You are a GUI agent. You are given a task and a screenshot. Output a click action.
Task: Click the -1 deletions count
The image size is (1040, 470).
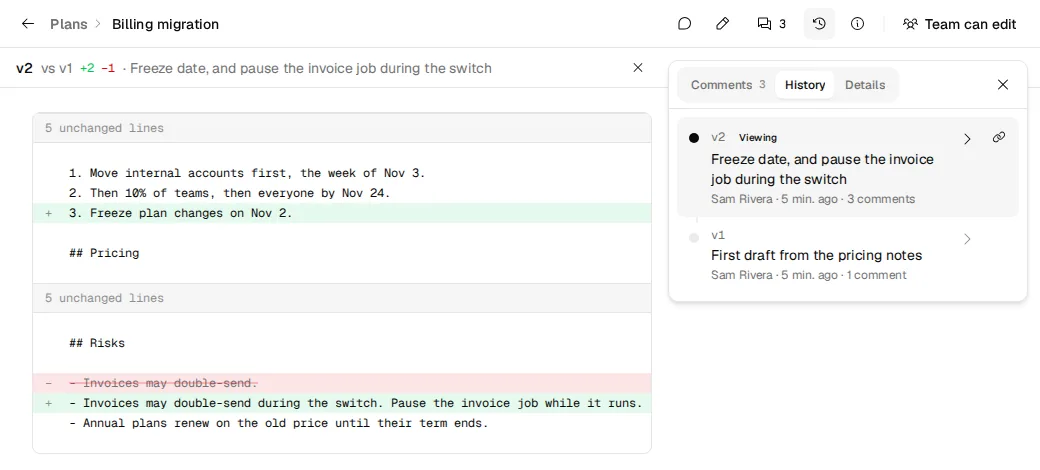pos(107,68)
